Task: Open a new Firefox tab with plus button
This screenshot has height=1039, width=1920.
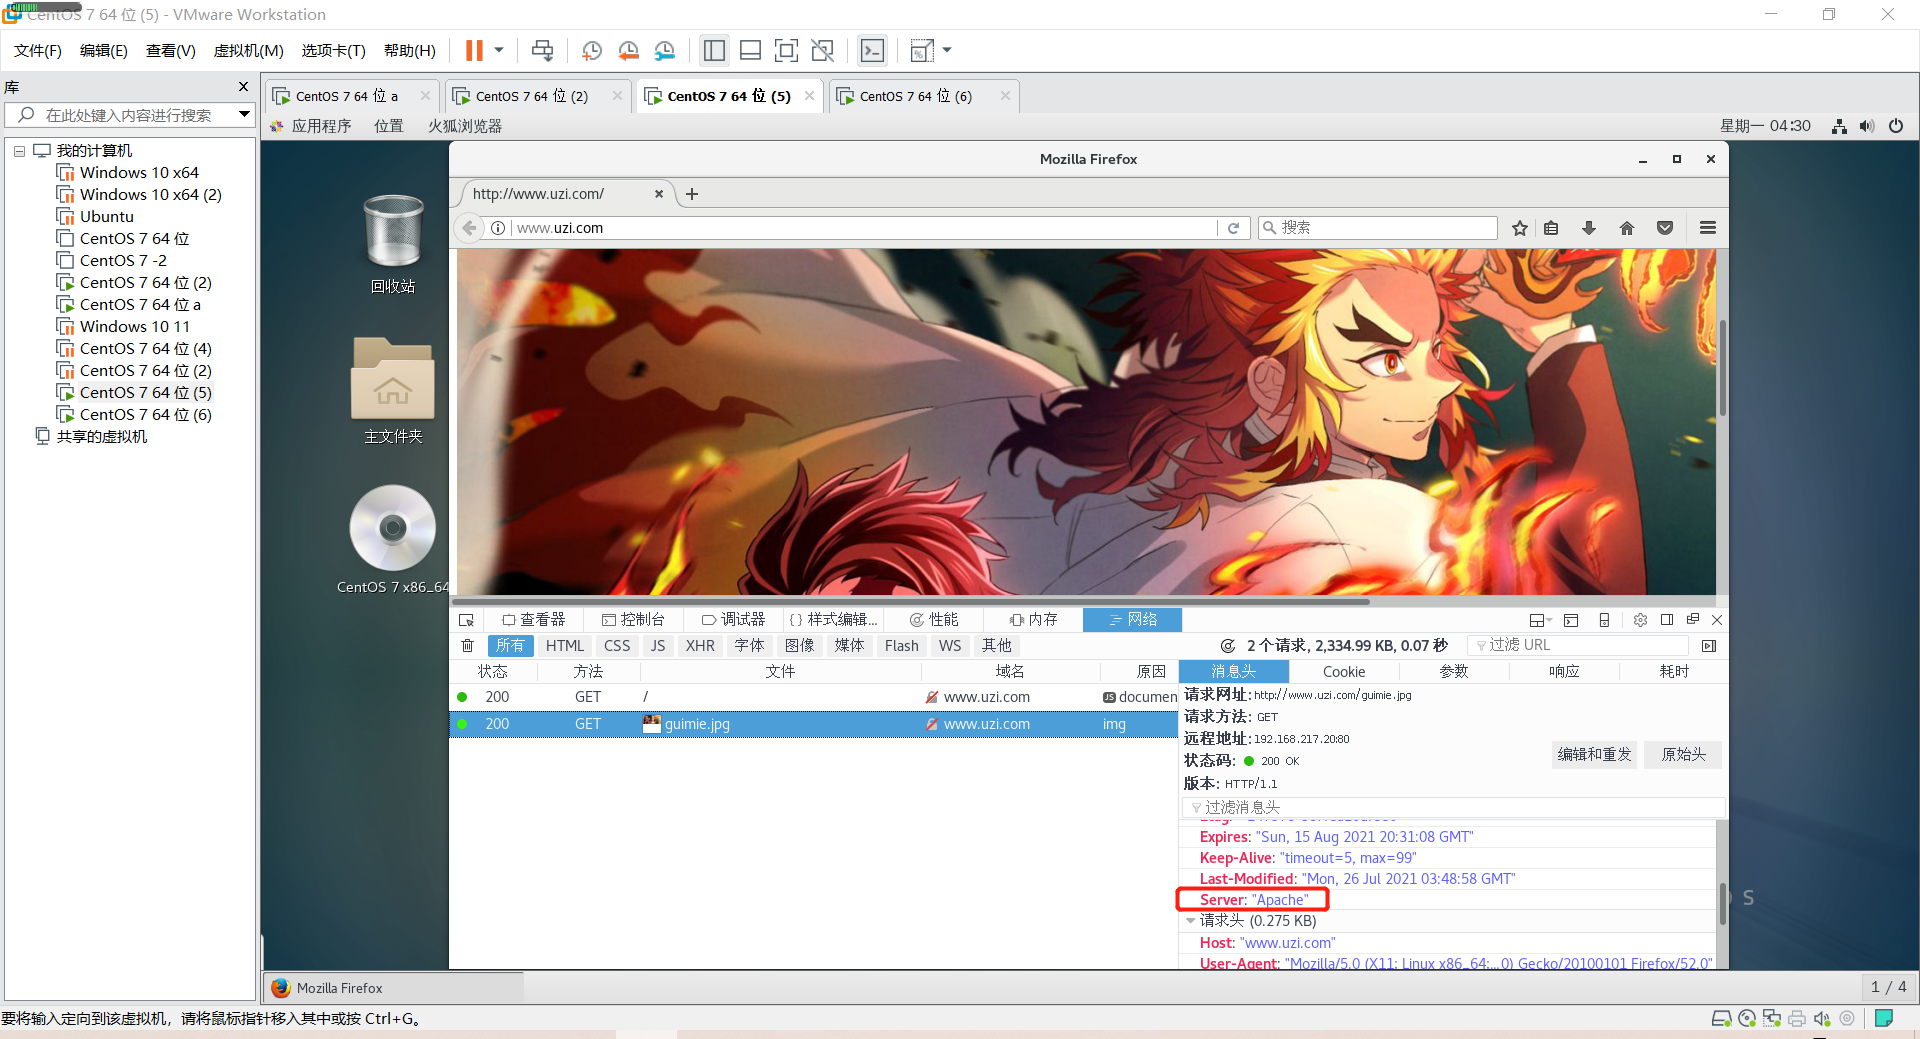Action: [692, 194]
